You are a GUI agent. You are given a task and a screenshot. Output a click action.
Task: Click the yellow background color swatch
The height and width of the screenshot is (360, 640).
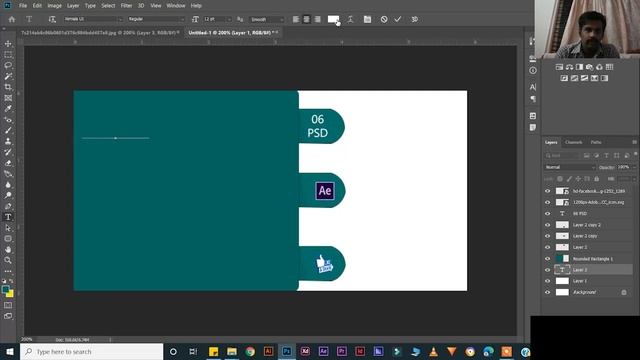[10, 293]
